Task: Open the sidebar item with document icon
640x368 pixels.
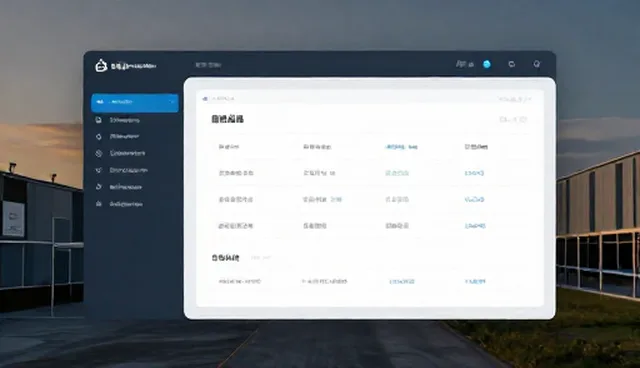Action: point(118,120)
